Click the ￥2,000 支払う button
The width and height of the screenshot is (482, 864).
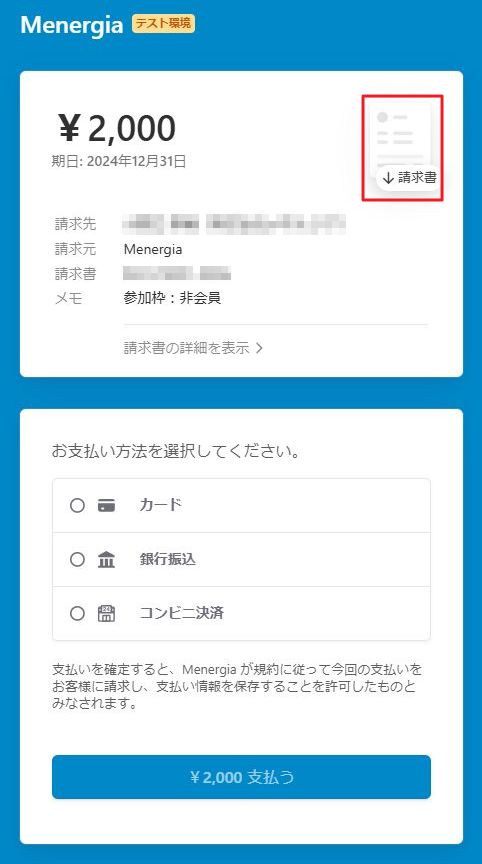(241, 777)
